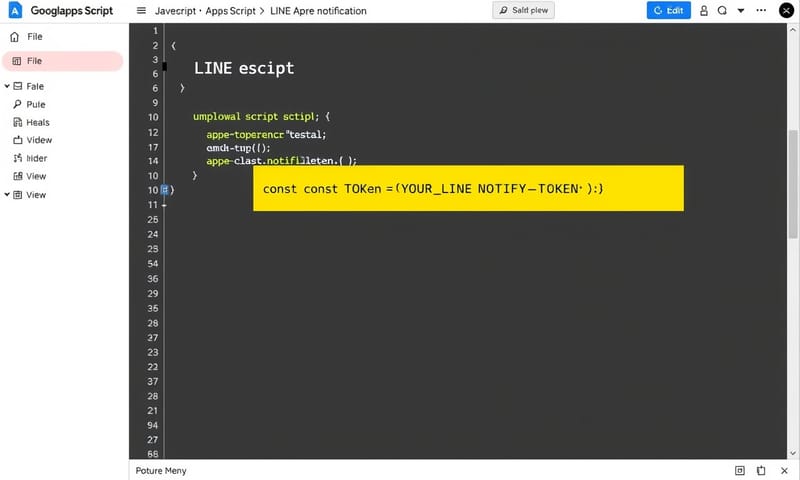Screen dimensions: 800x480
Task: Open Pule in the sidebar
Action: pos(36,105)
